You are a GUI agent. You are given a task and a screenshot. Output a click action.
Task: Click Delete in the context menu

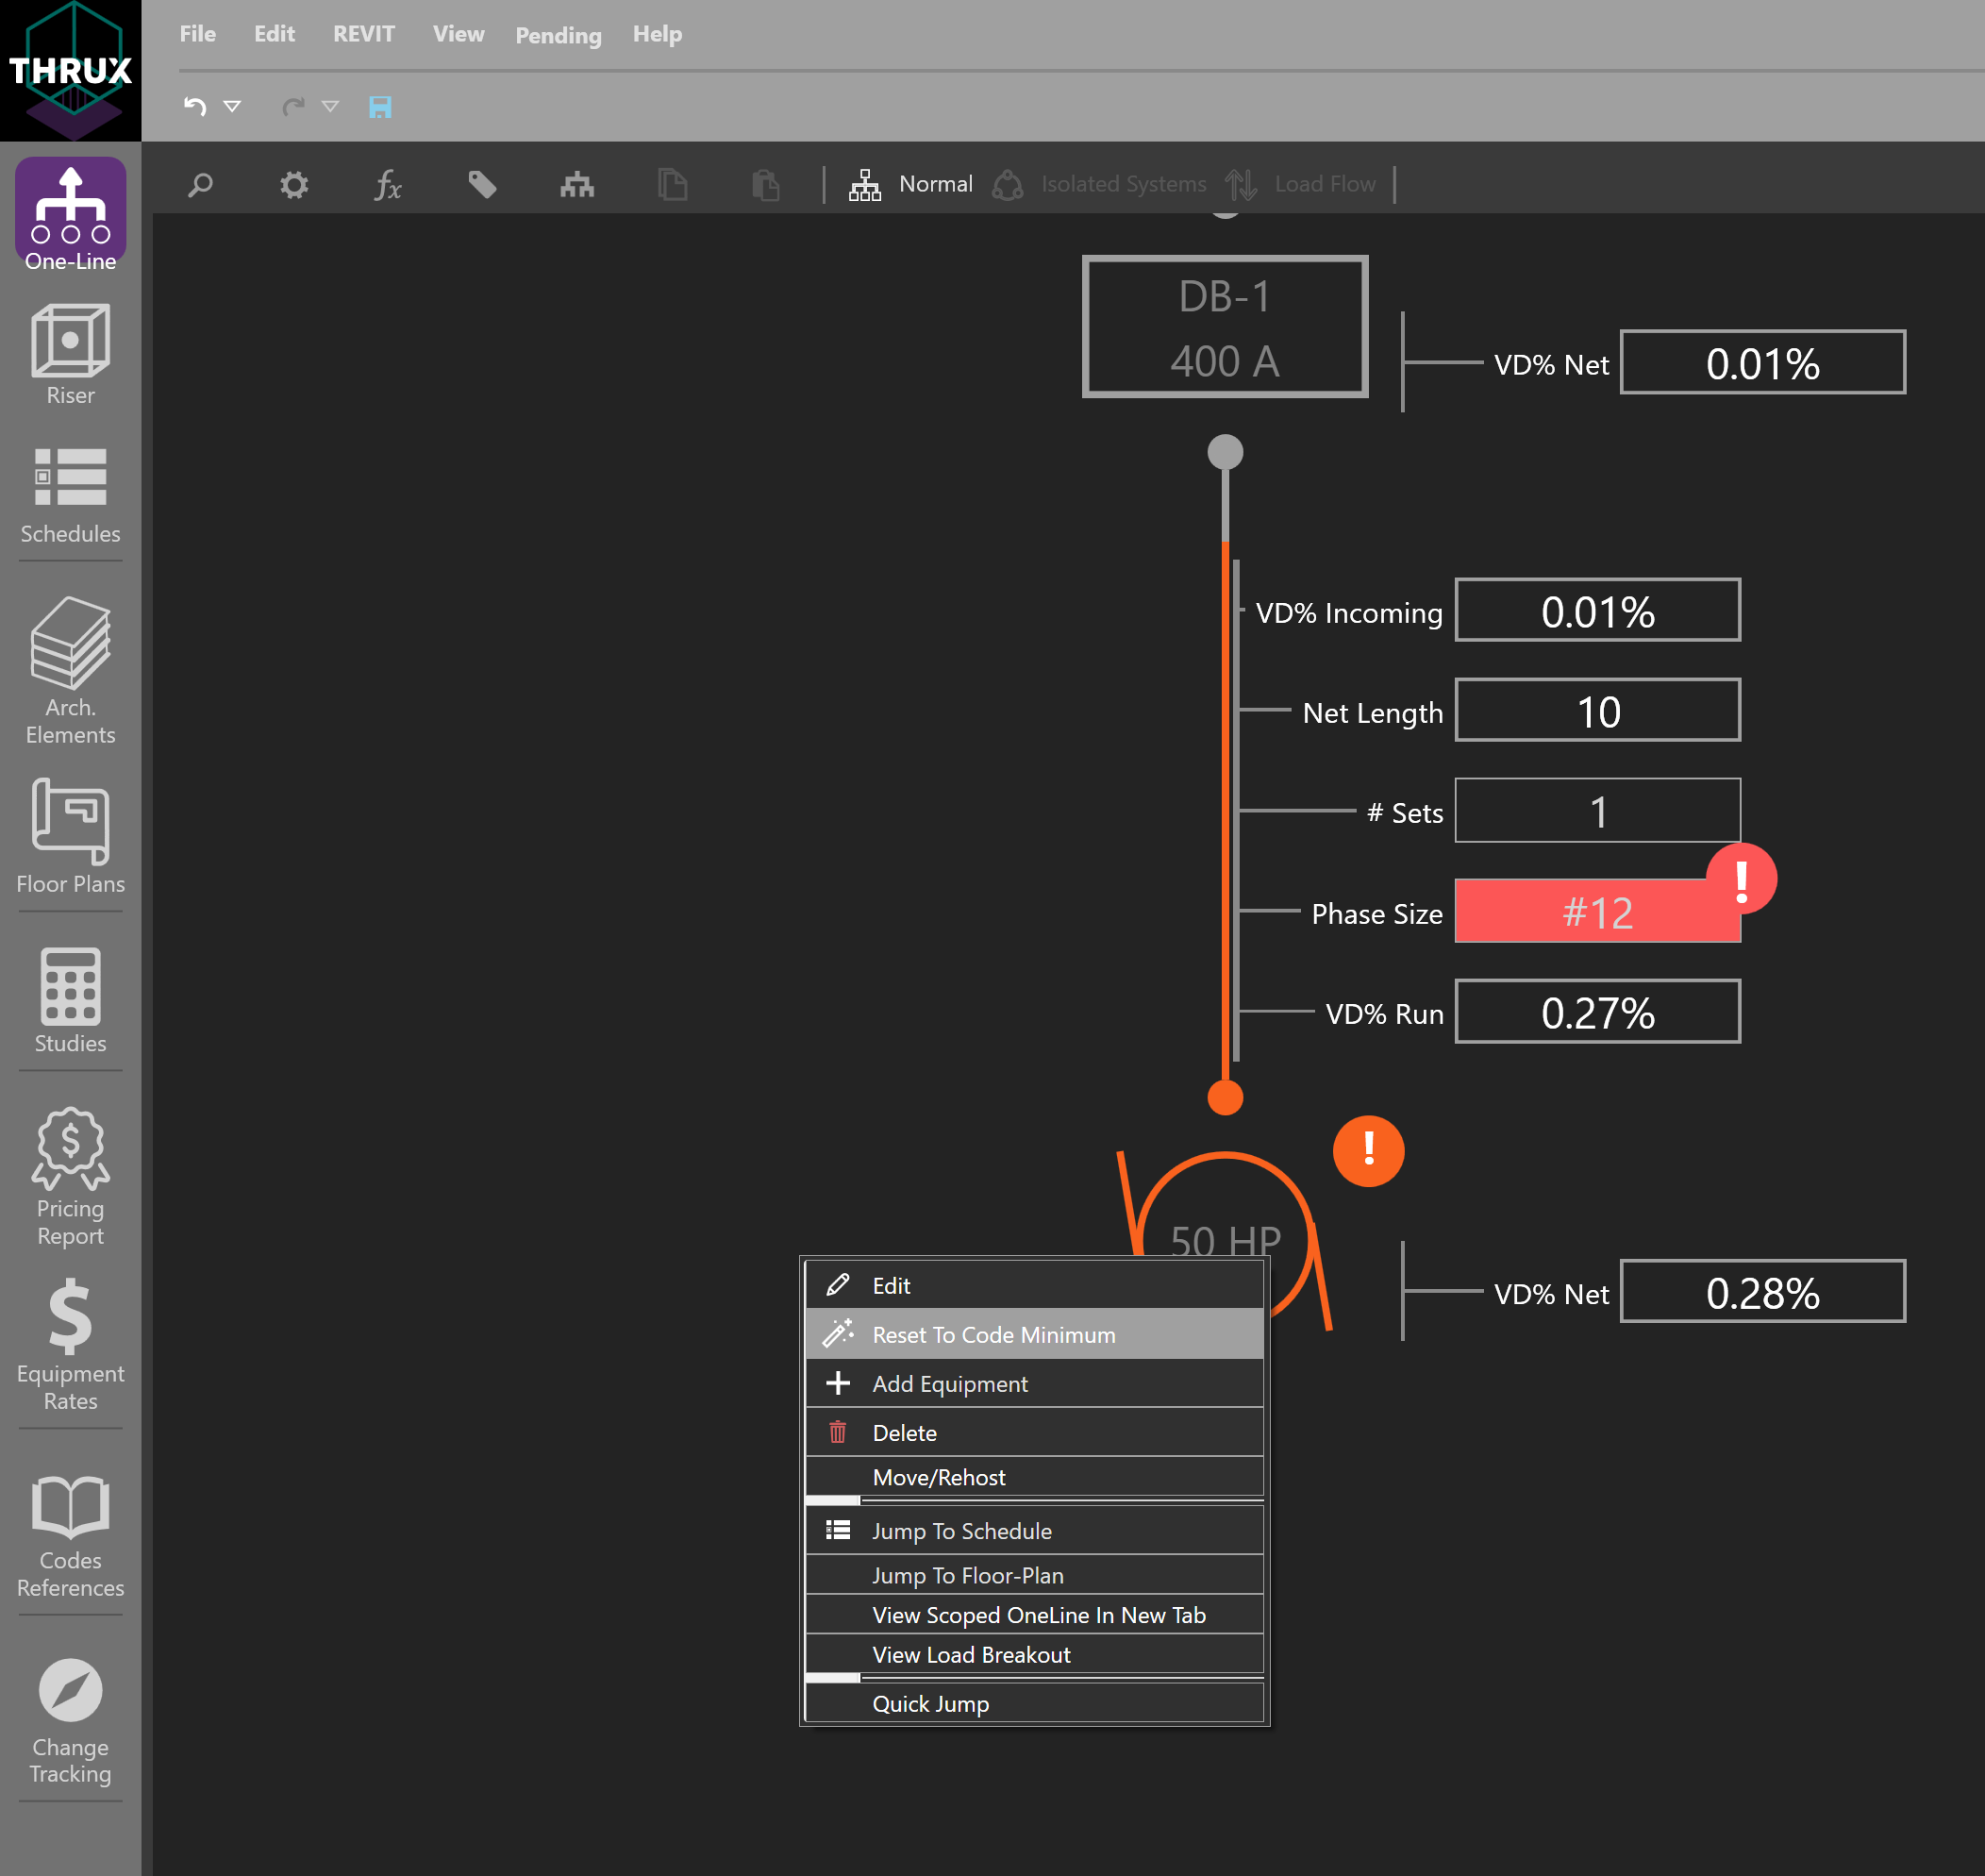point(904,1432)
